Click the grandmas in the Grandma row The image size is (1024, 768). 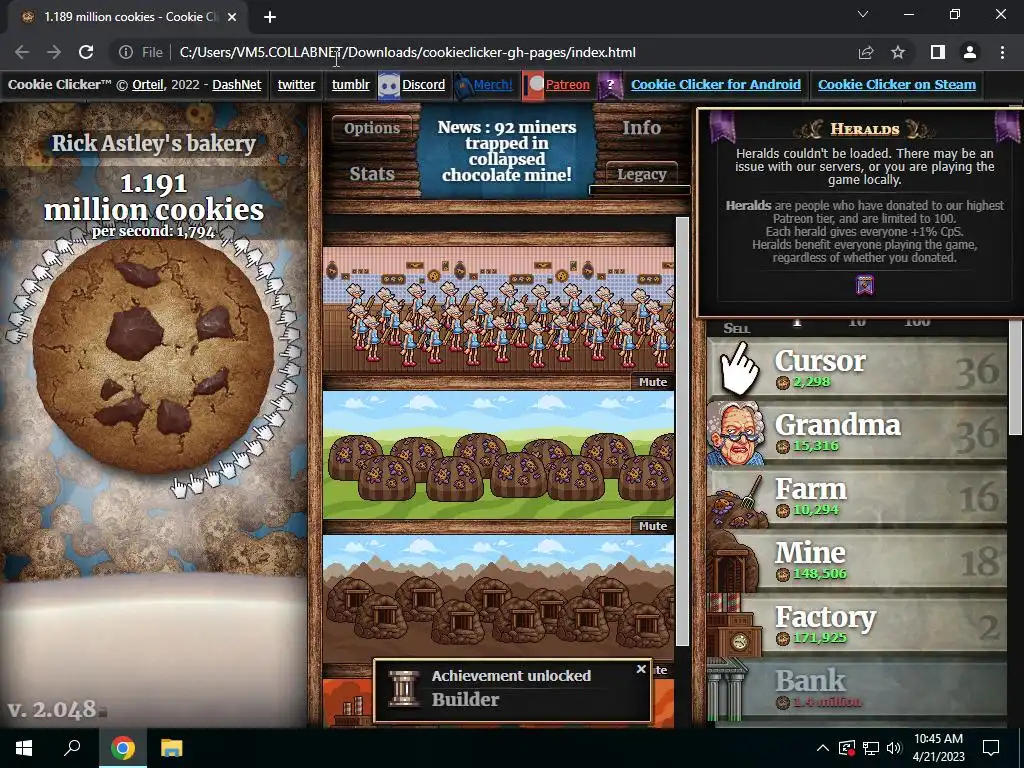pyautogui.click(x=499, y=310)
